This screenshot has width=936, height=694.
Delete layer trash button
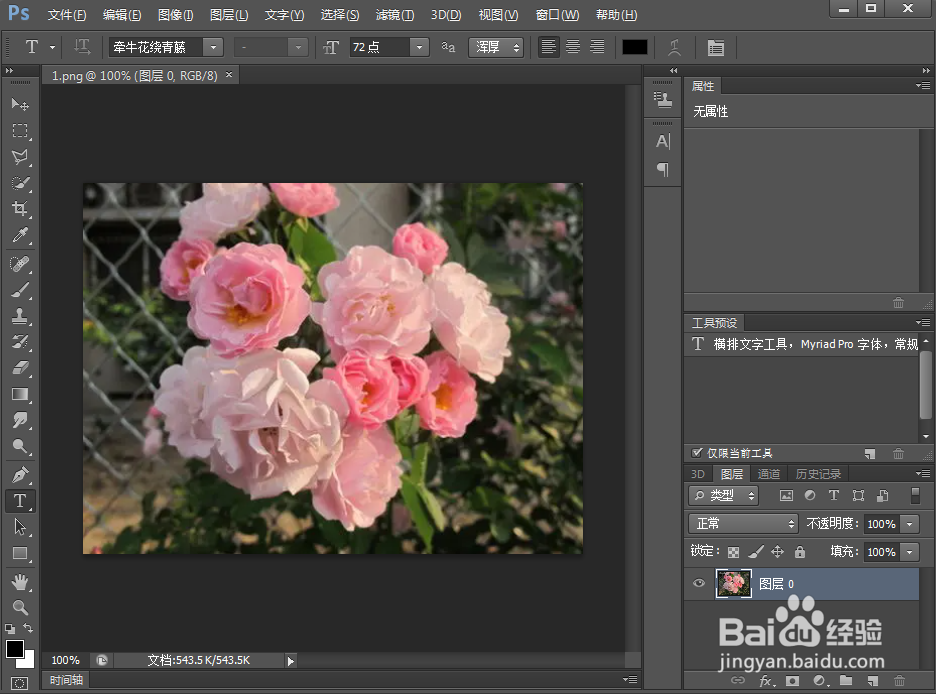point(899,681)
